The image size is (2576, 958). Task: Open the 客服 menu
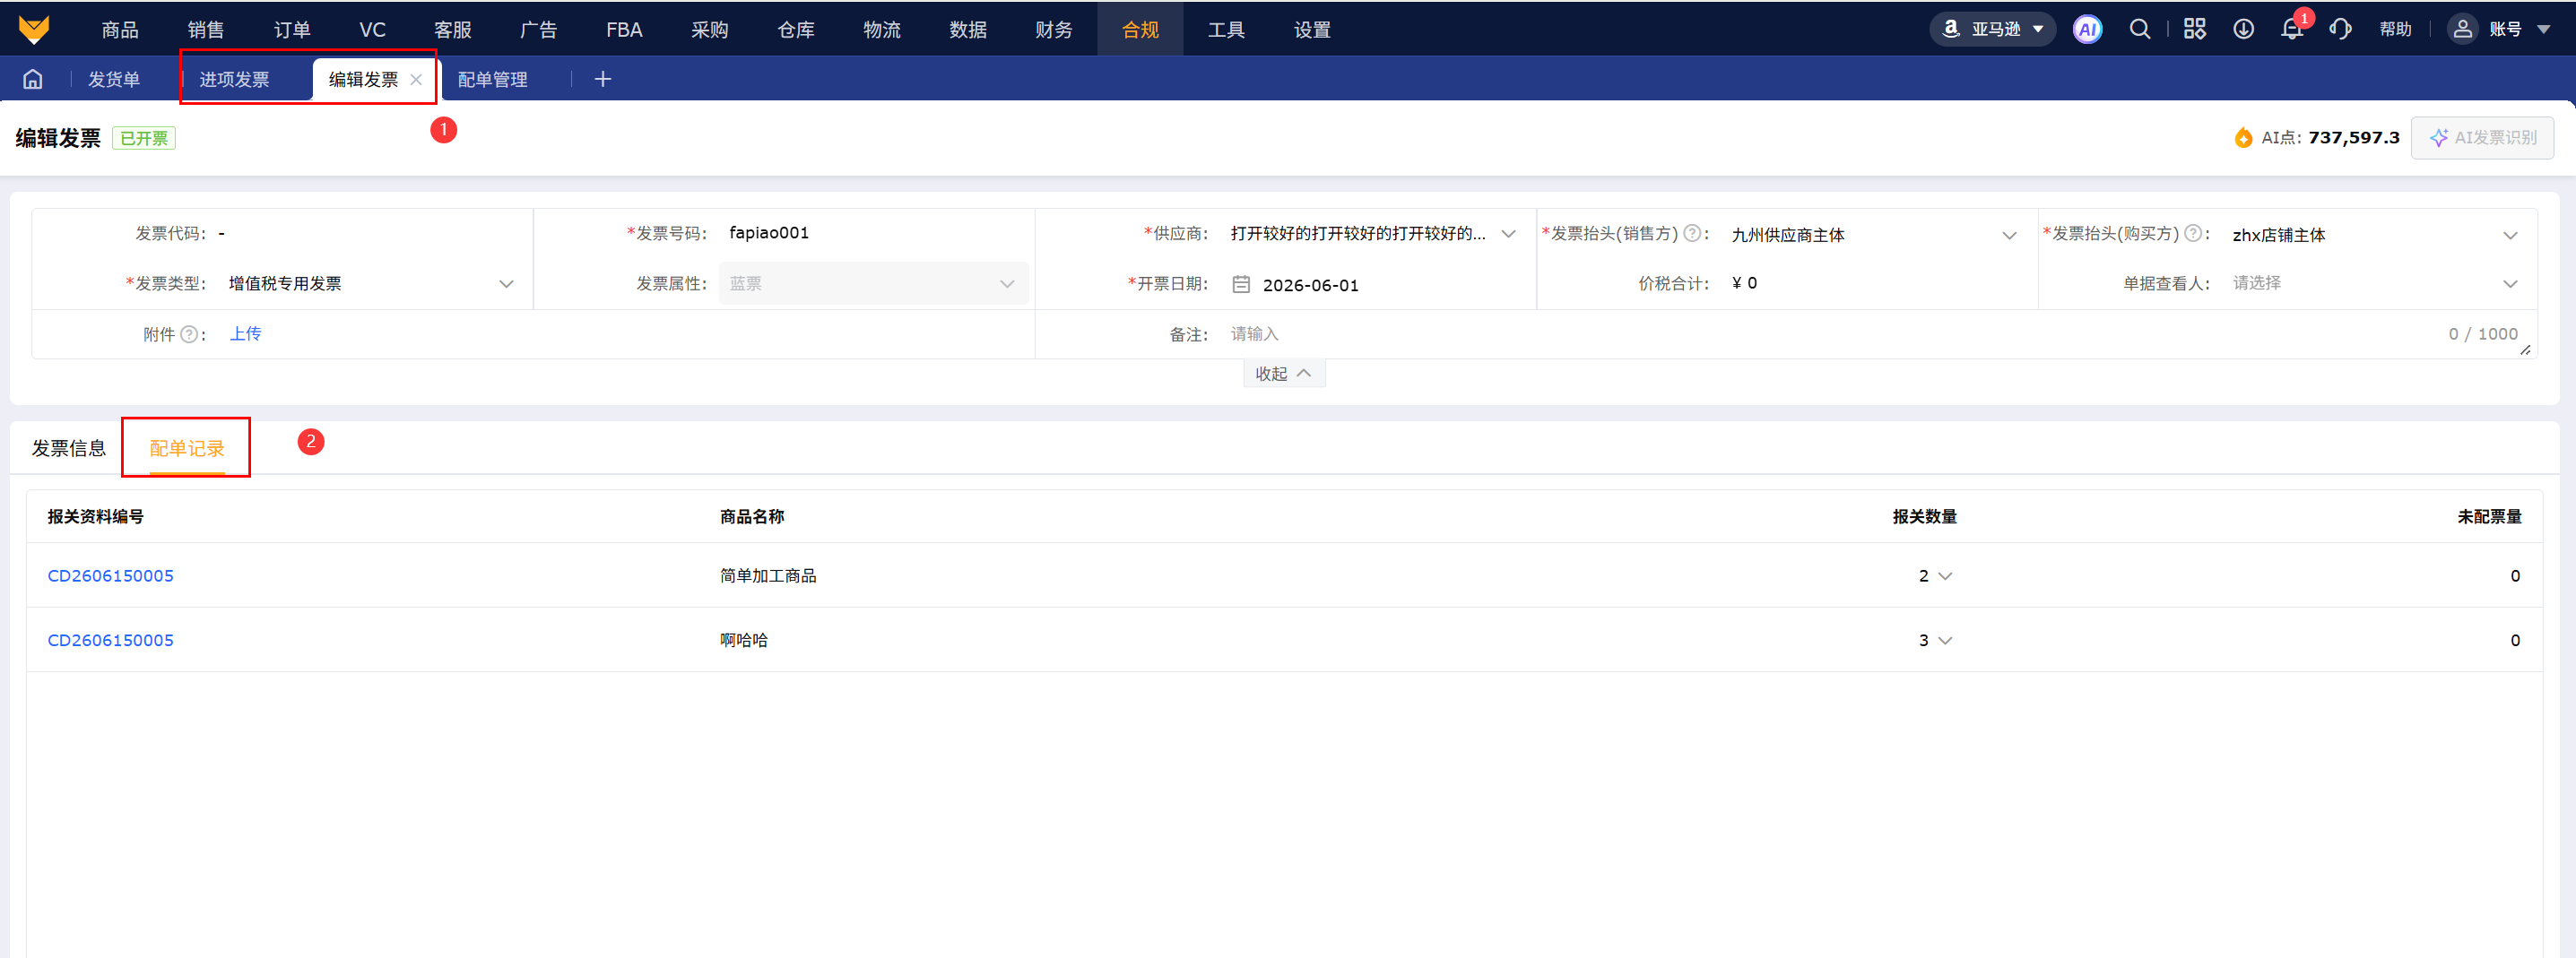pyautogui.click(x=453, y=29)
